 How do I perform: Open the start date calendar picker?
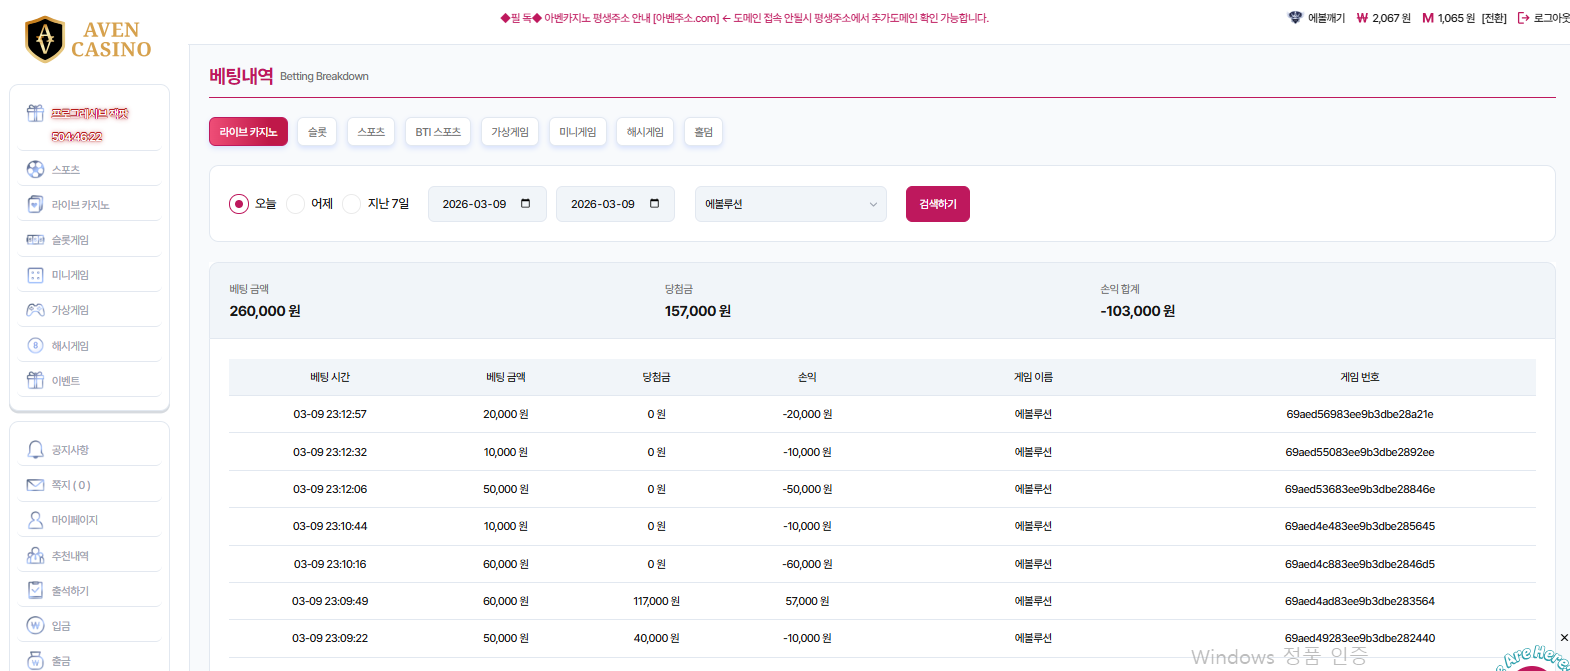526,204
